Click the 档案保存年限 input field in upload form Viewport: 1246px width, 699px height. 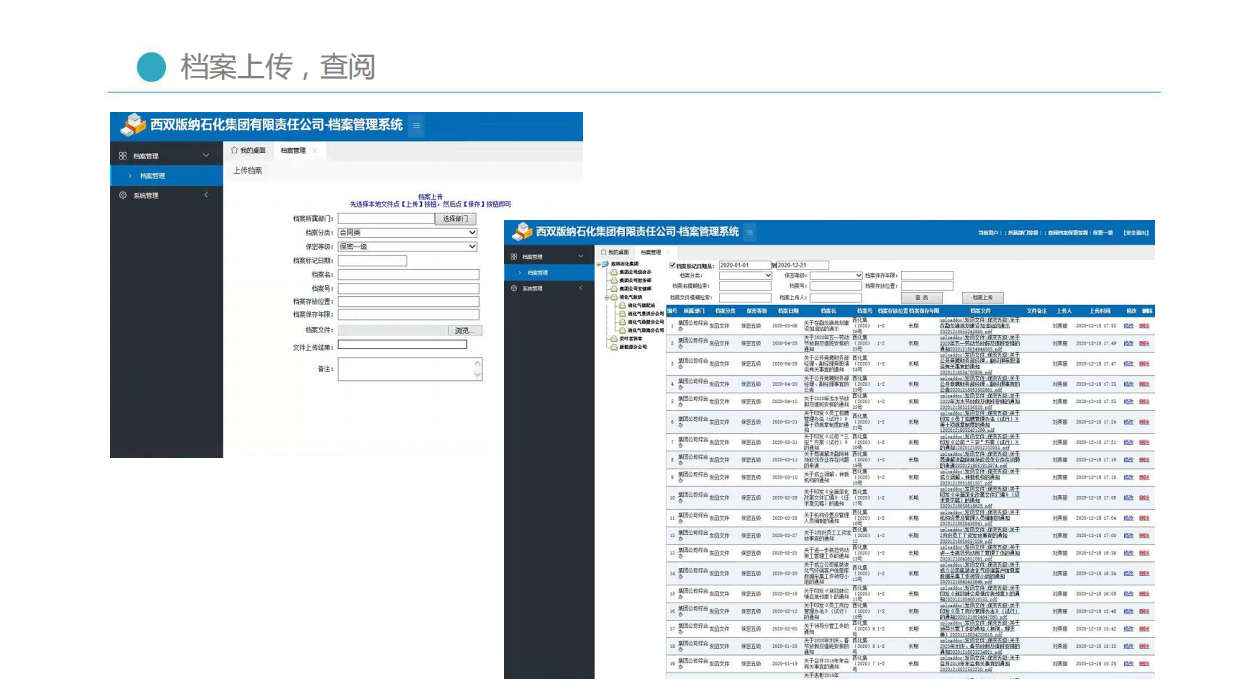click(x=408, y=314)
